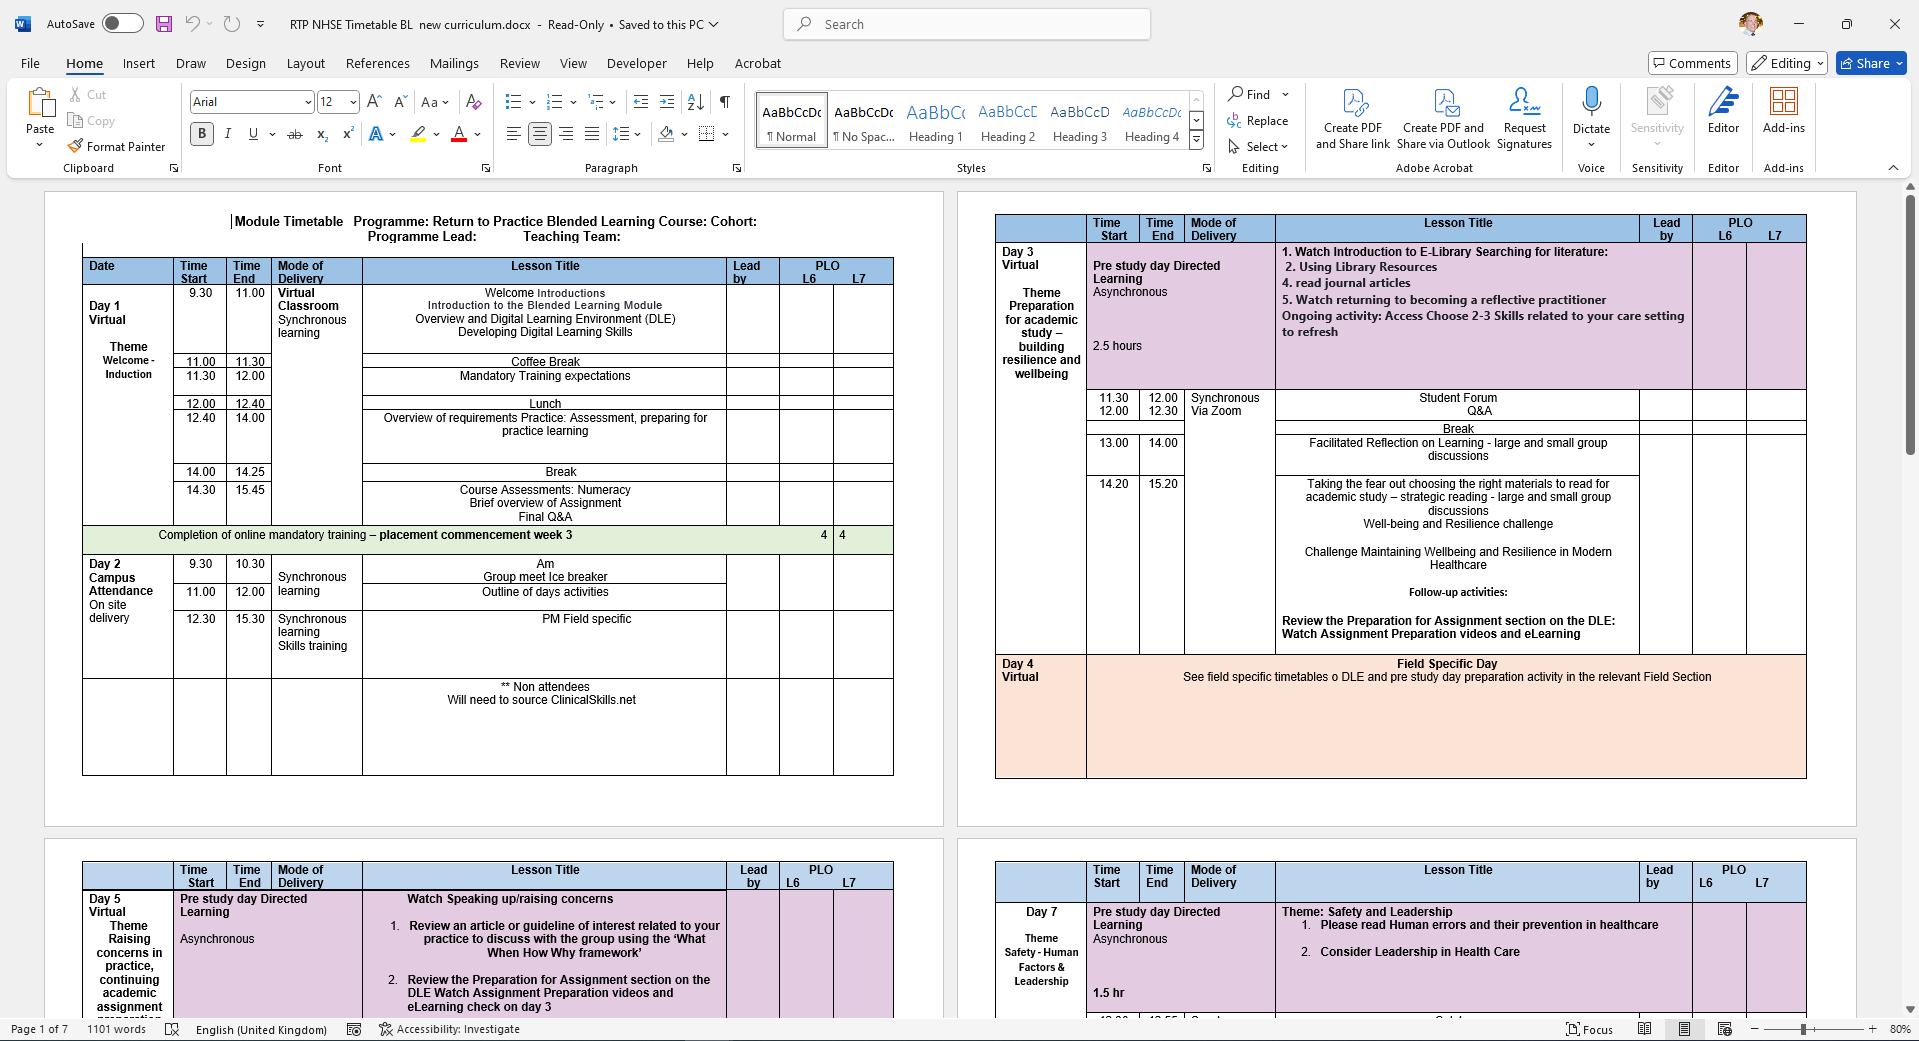Increase paragraph indent

click(x=667, y=102)
